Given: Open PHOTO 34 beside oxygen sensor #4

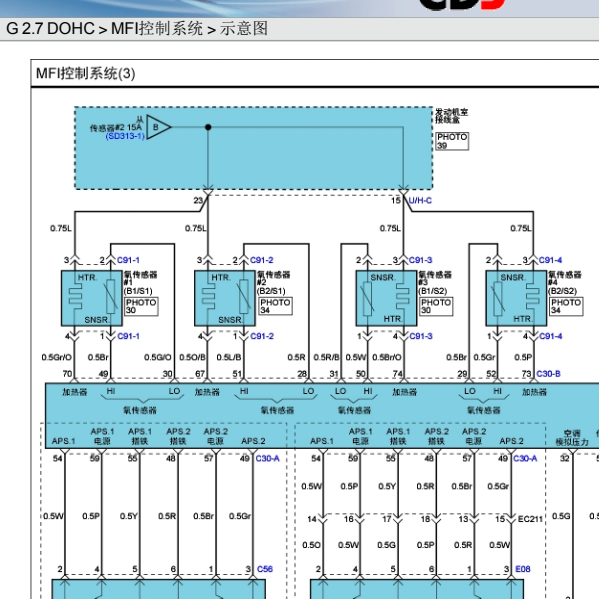Looking at the screenshot, I should (566, 306).
